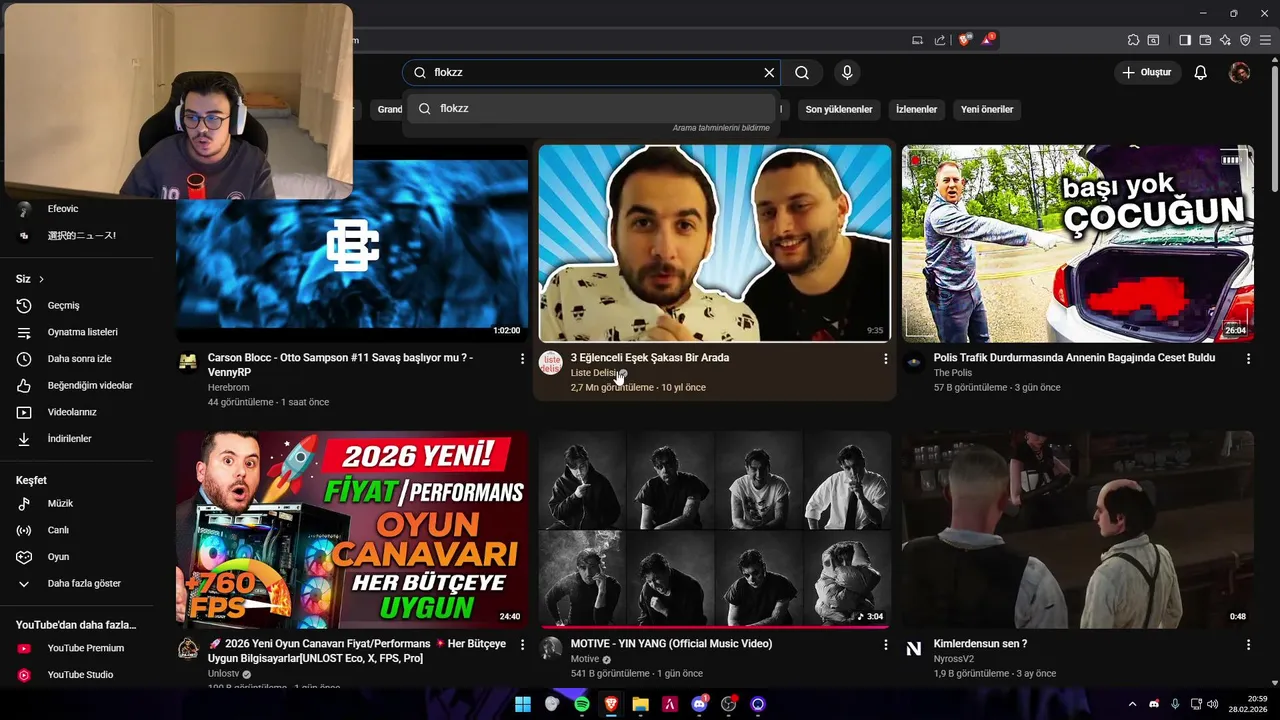Screen dimensions: 1280x720
Task: Click the magnifier search button beside the search box
Action: click(x=802, y=72)
